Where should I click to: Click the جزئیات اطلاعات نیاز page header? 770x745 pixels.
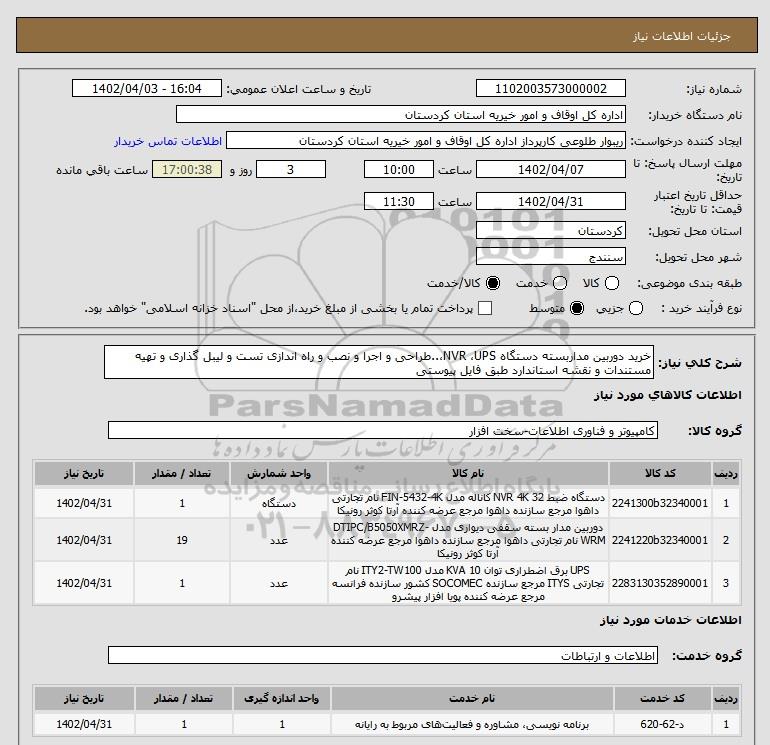(x=682, y=36)
